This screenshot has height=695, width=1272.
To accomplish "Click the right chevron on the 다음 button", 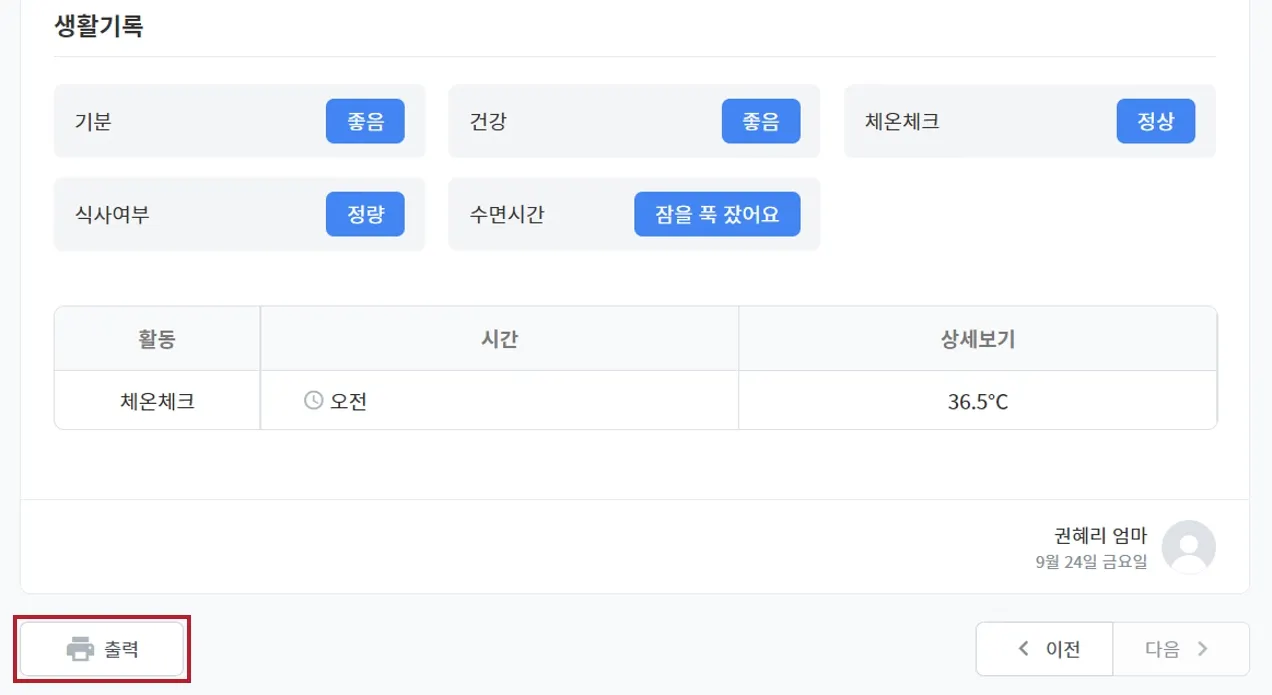I will coord(1203,649).
